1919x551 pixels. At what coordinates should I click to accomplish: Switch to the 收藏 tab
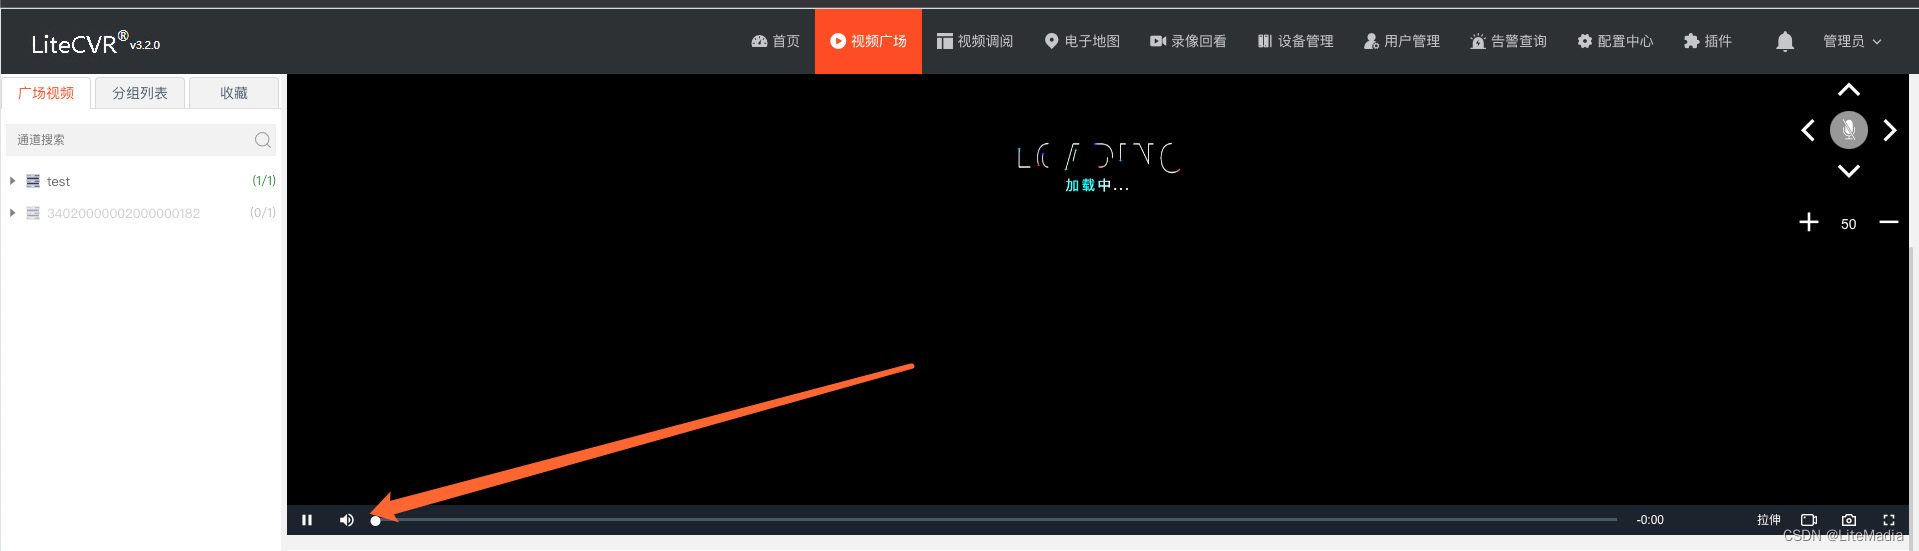(x=234, y=93)
